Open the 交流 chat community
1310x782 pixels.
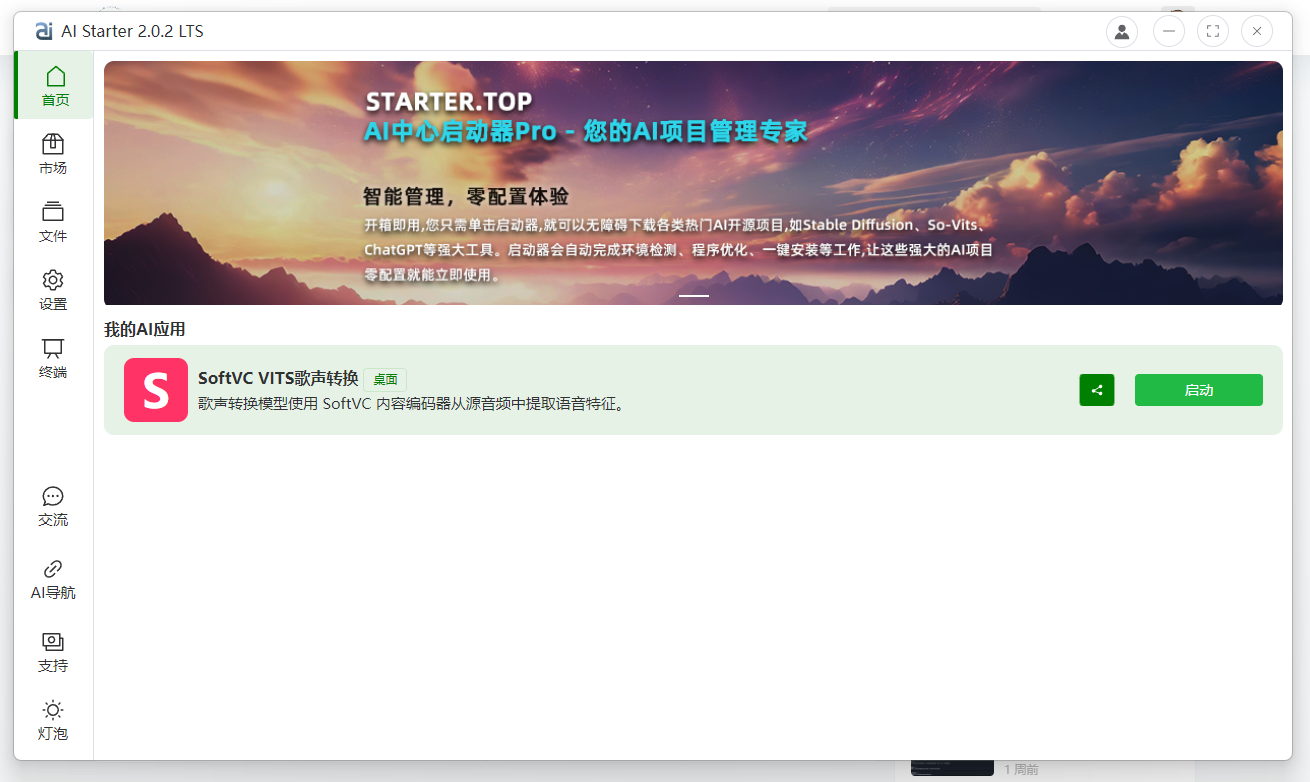click(x=53, y=506)
